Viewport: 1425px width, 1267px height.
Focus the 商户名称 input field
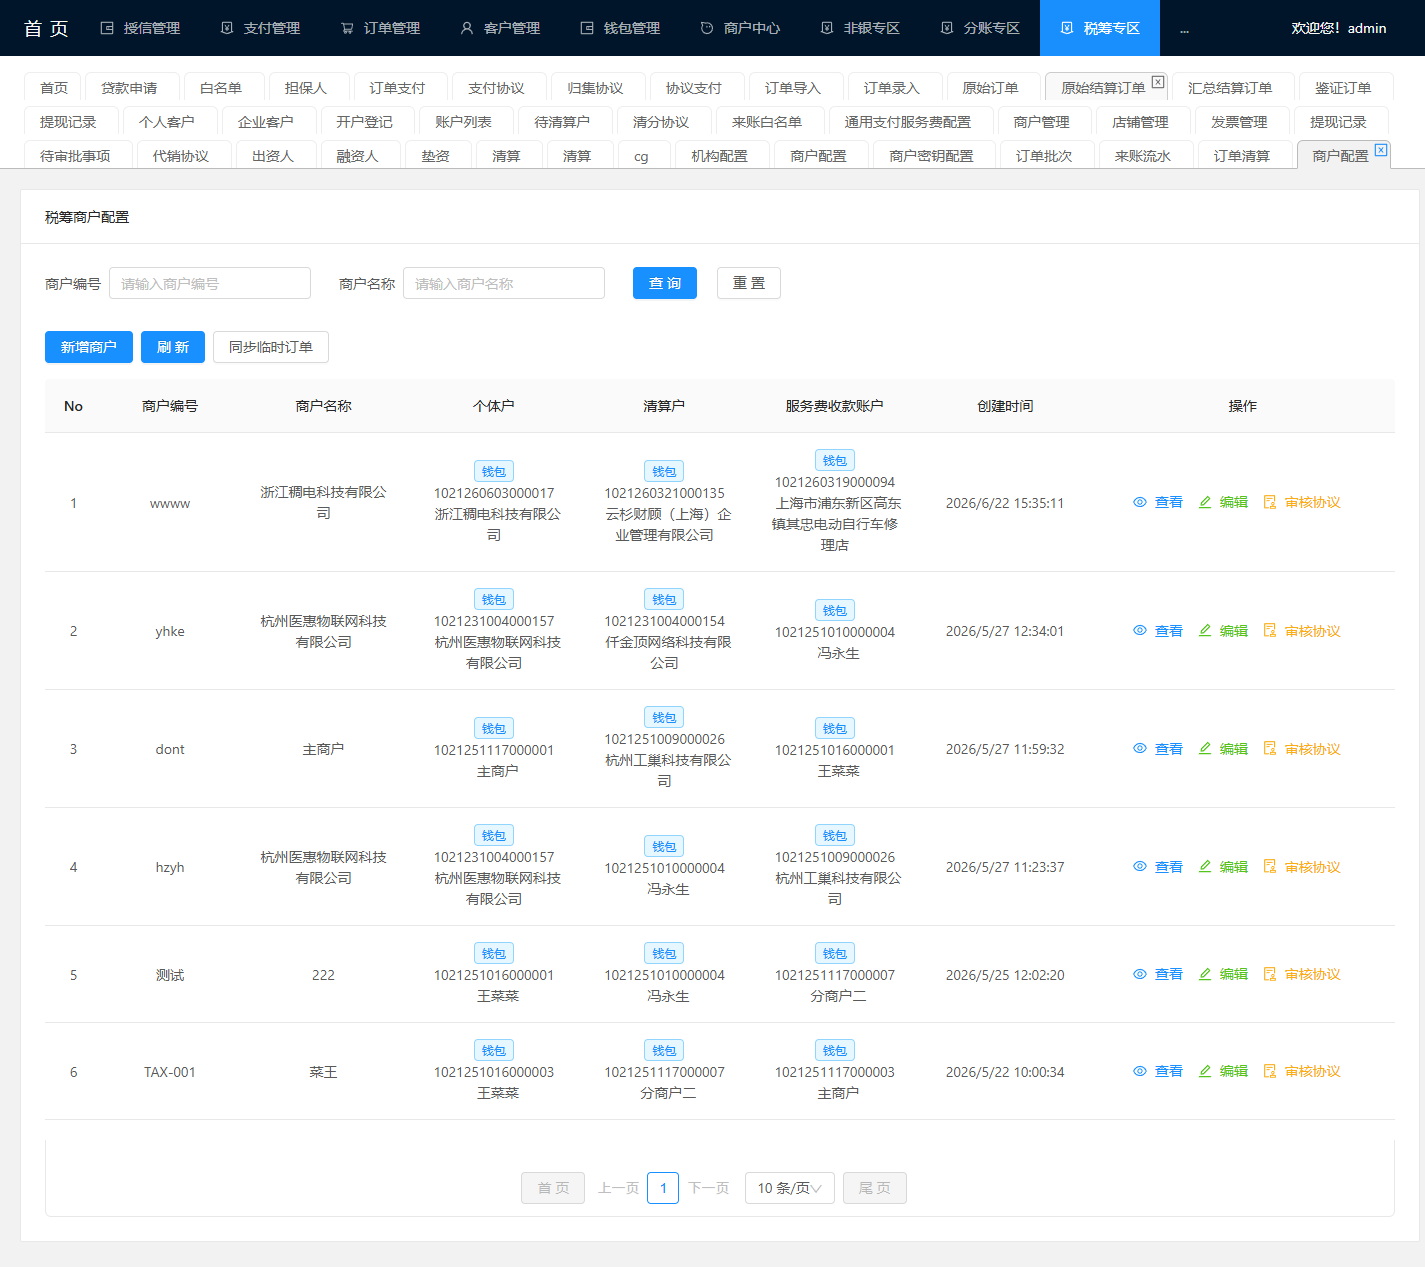tap(504, 283)
